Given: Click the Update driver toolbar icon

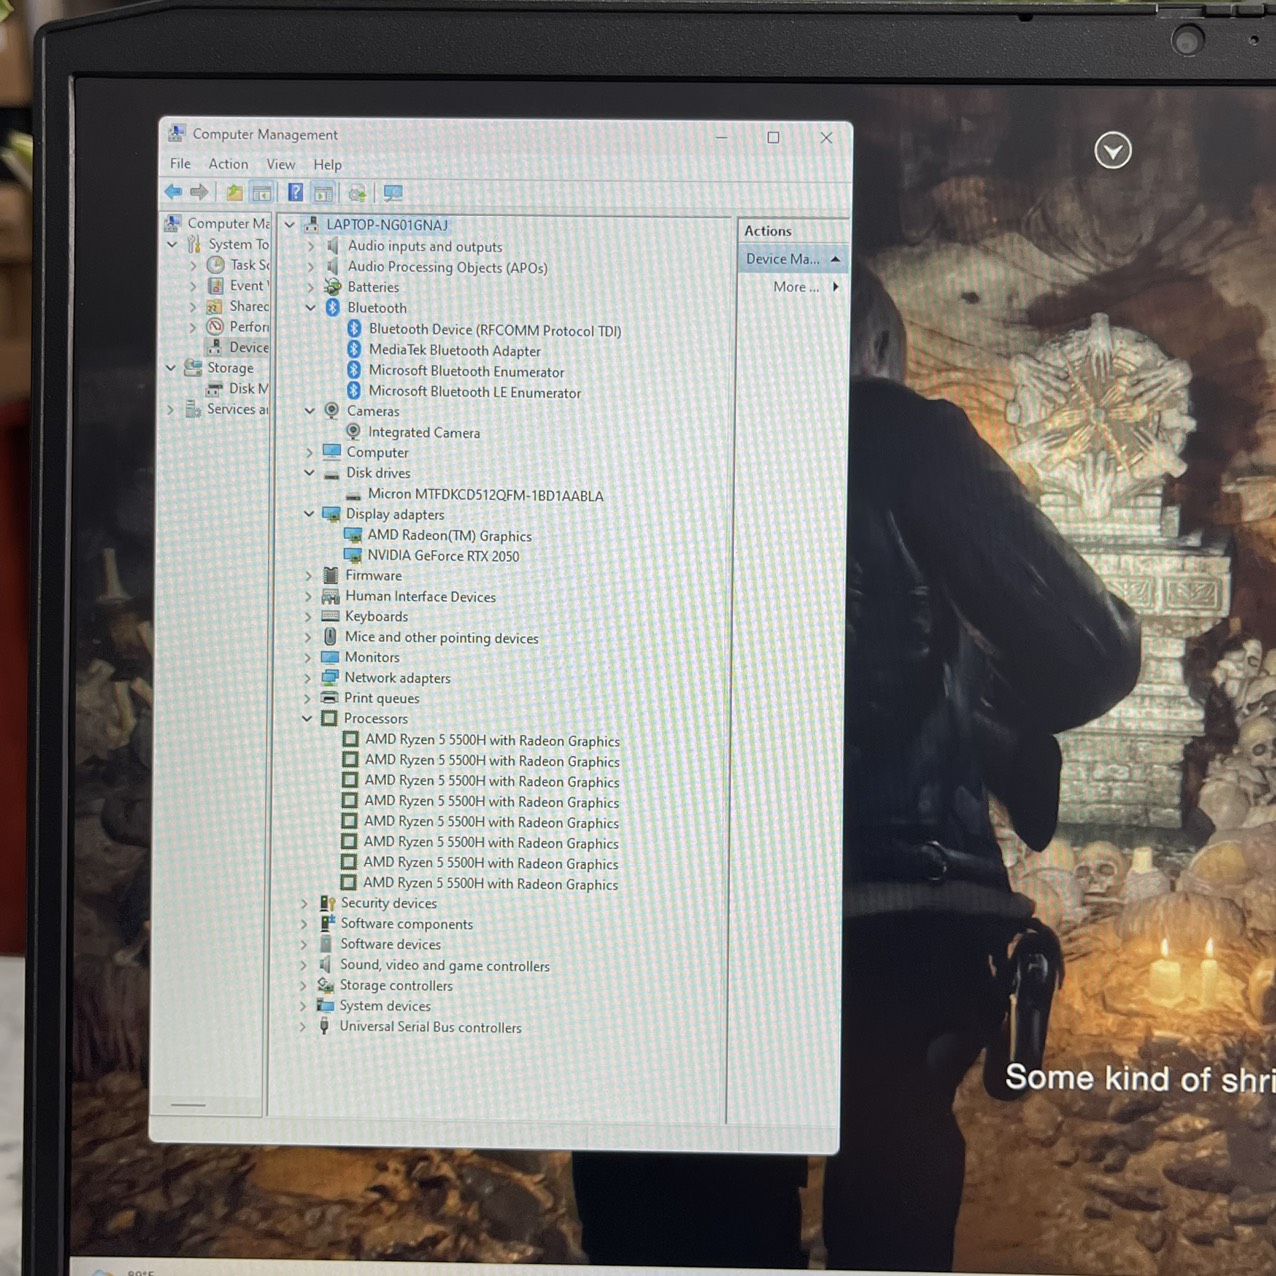Looking at the screenshot, I should point(357,193).
